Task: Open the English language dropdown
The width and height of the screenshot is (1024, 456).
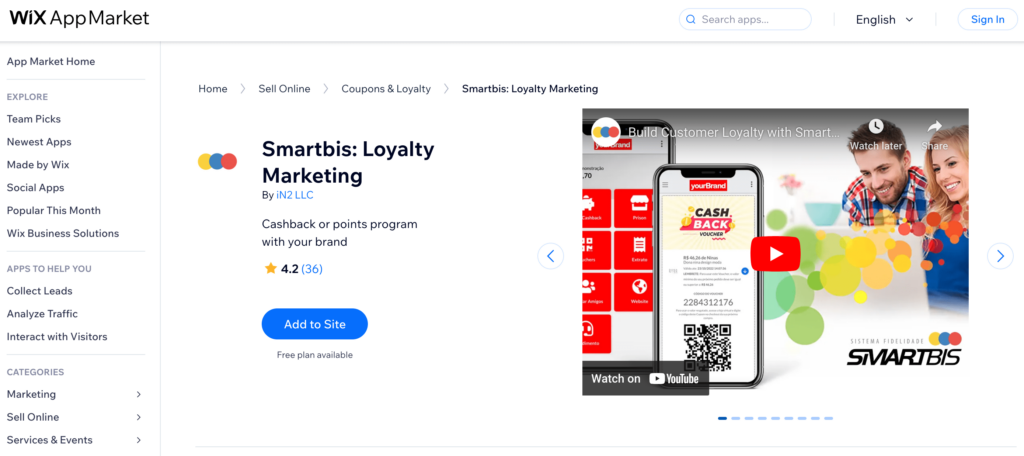Action: [884, 20]
